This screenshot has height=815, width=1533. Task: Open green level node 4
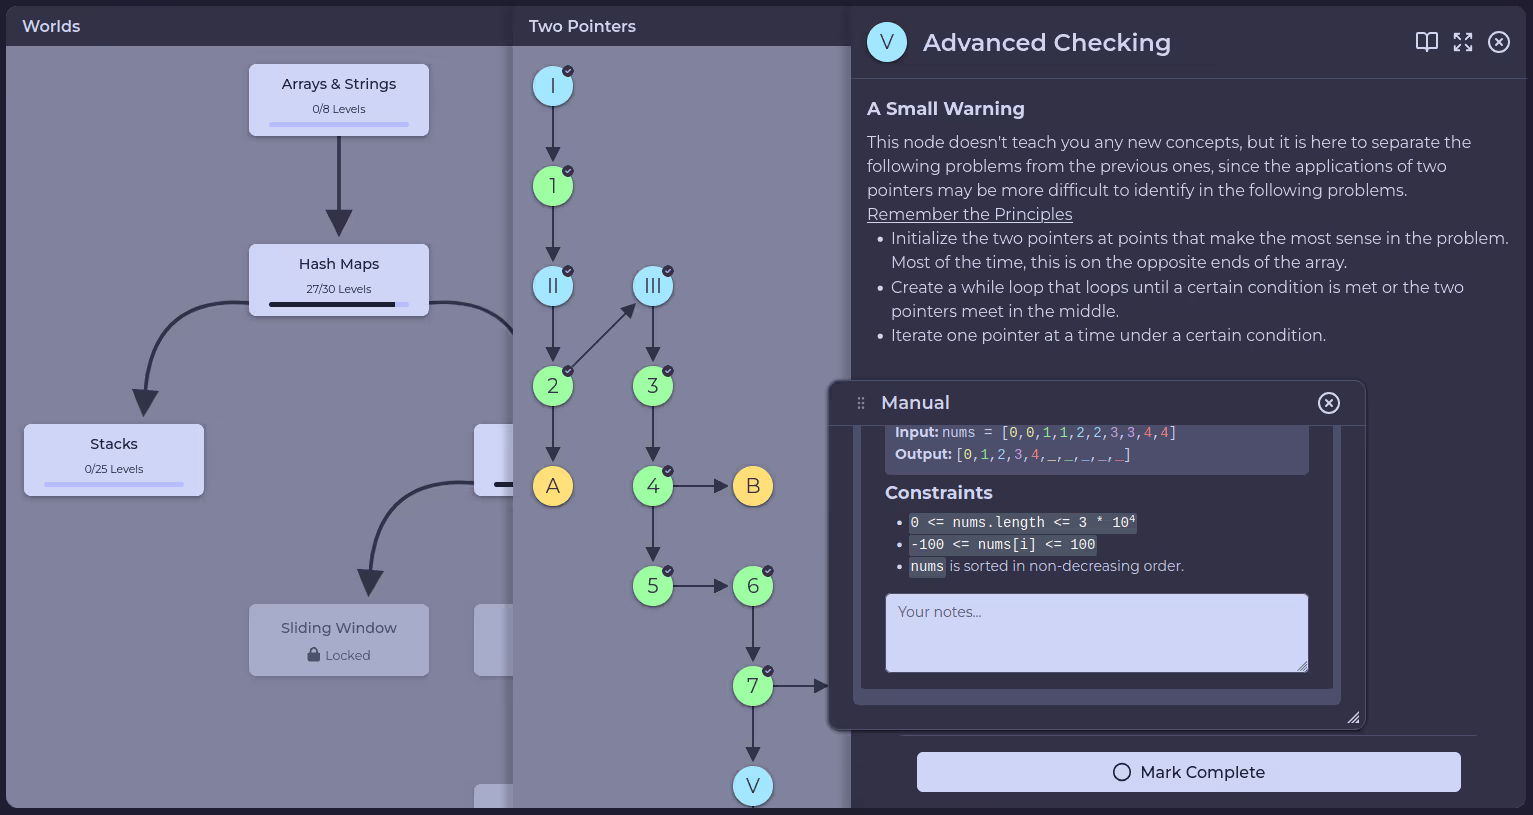653,486
